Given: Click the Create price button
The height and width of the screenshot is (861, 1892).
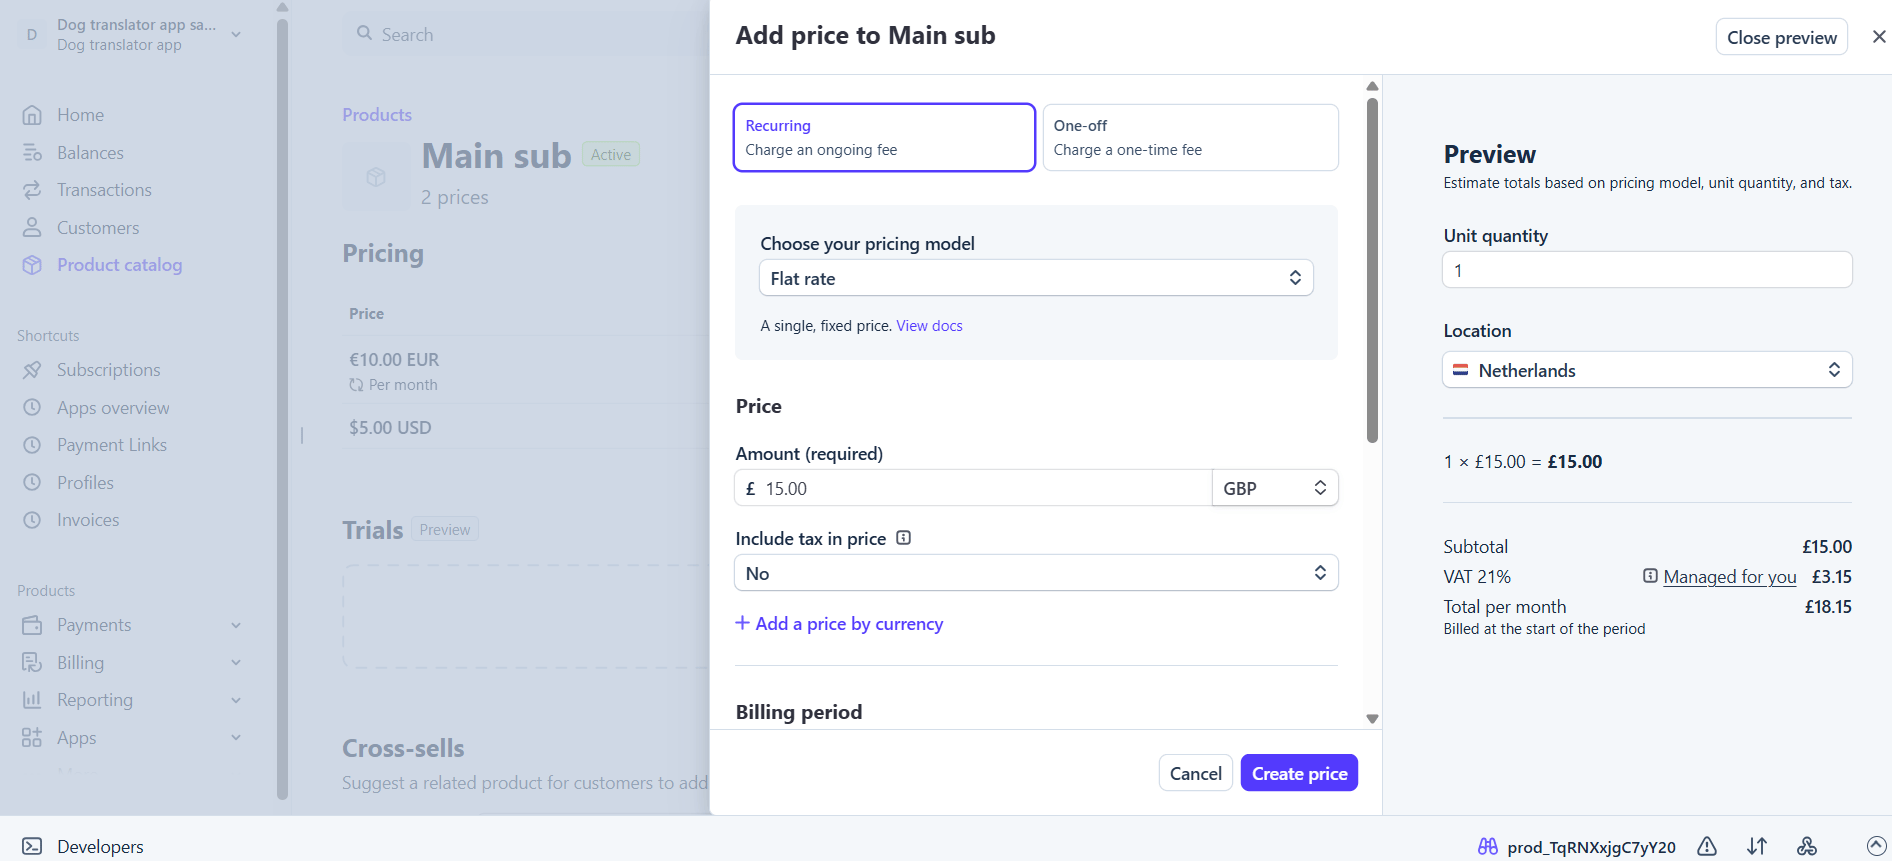Looking at the screenshot, I should point(1299,773).
